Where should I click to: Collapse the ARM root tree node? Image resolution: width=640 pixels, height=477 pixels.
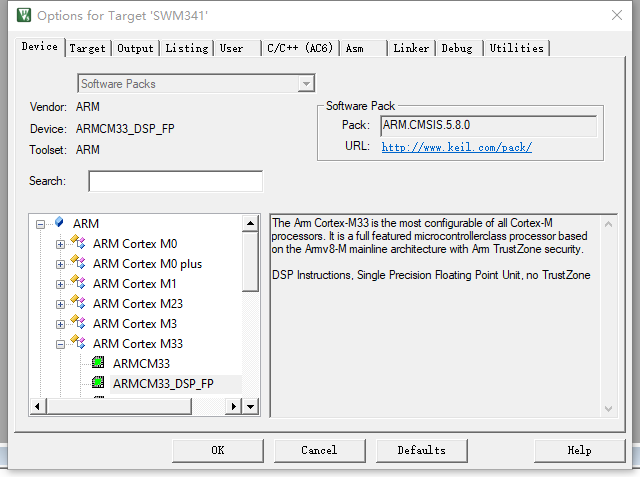[x=40, y=224]
